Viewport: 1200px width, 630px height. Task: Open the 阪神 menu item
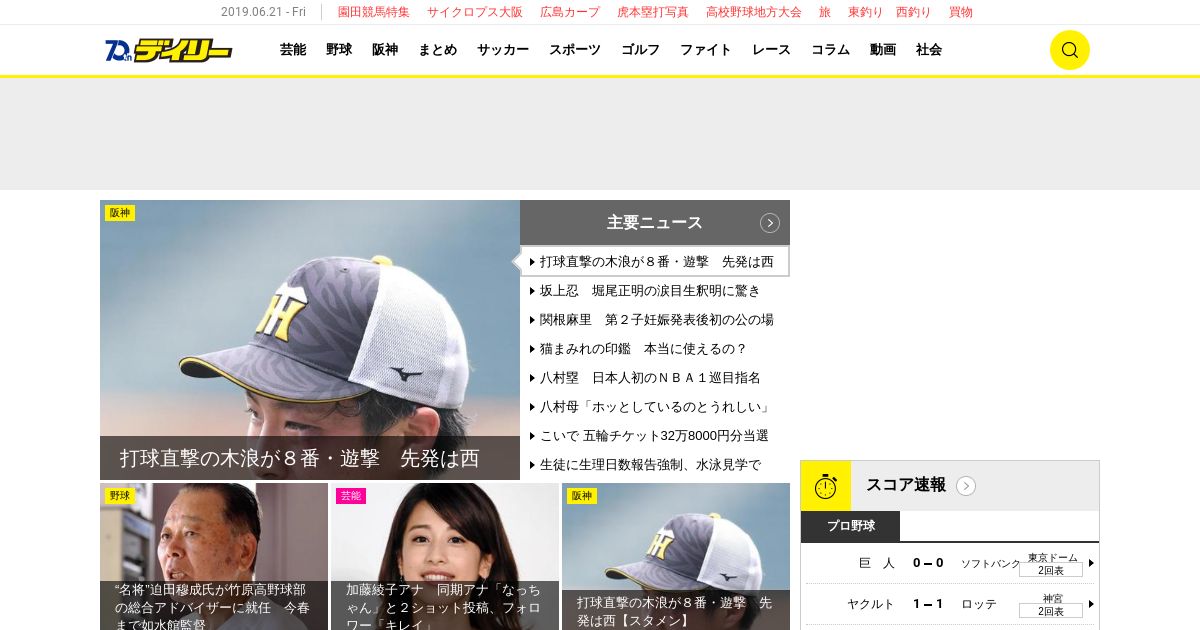click(x=385, y=50)
